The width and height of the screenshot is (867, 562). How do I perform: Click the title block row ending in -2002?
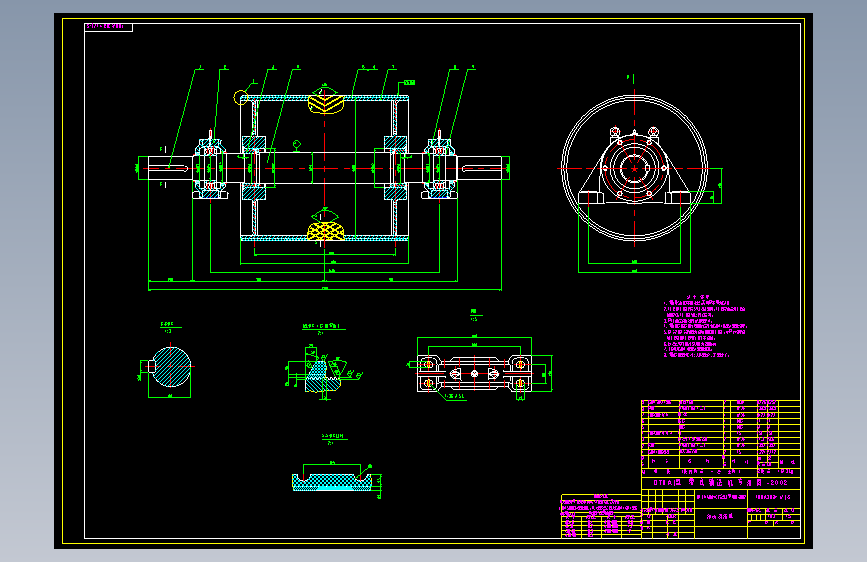(x=720, y=482)
